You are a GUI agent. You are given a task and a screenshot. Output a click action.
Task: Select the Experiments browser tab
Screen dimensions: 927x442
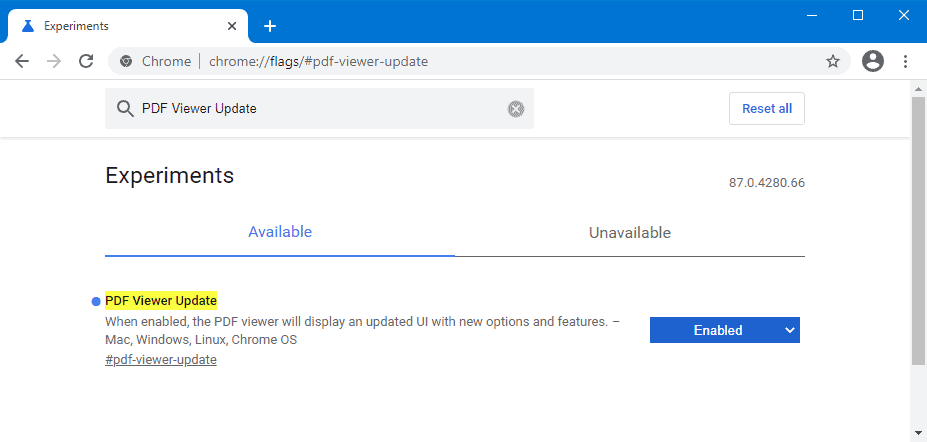[128, 26]
